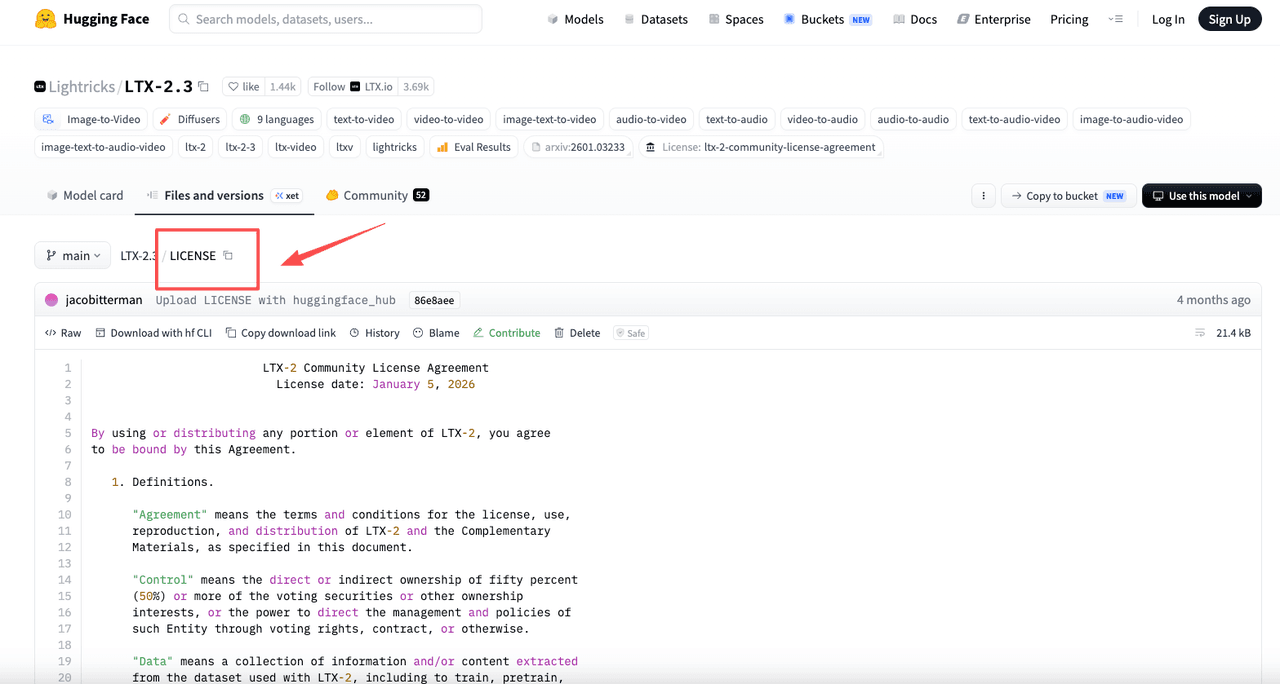Copy the LICENSE file path icon
The height and width of the screenshot is (684, 1280).
click(228, 256)
